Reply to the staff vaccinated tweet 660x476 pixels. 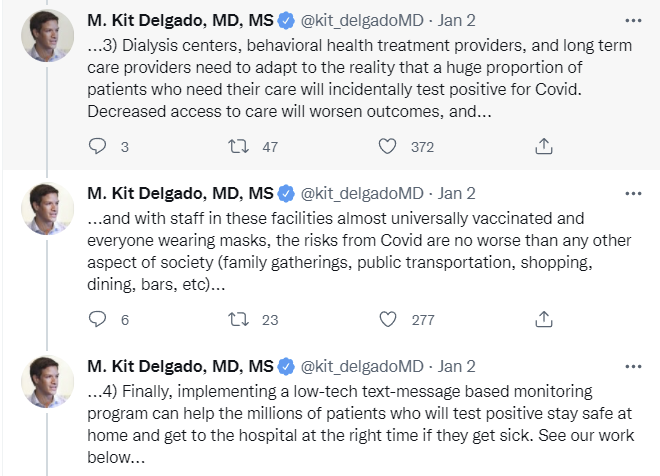[x=97, y=319]
